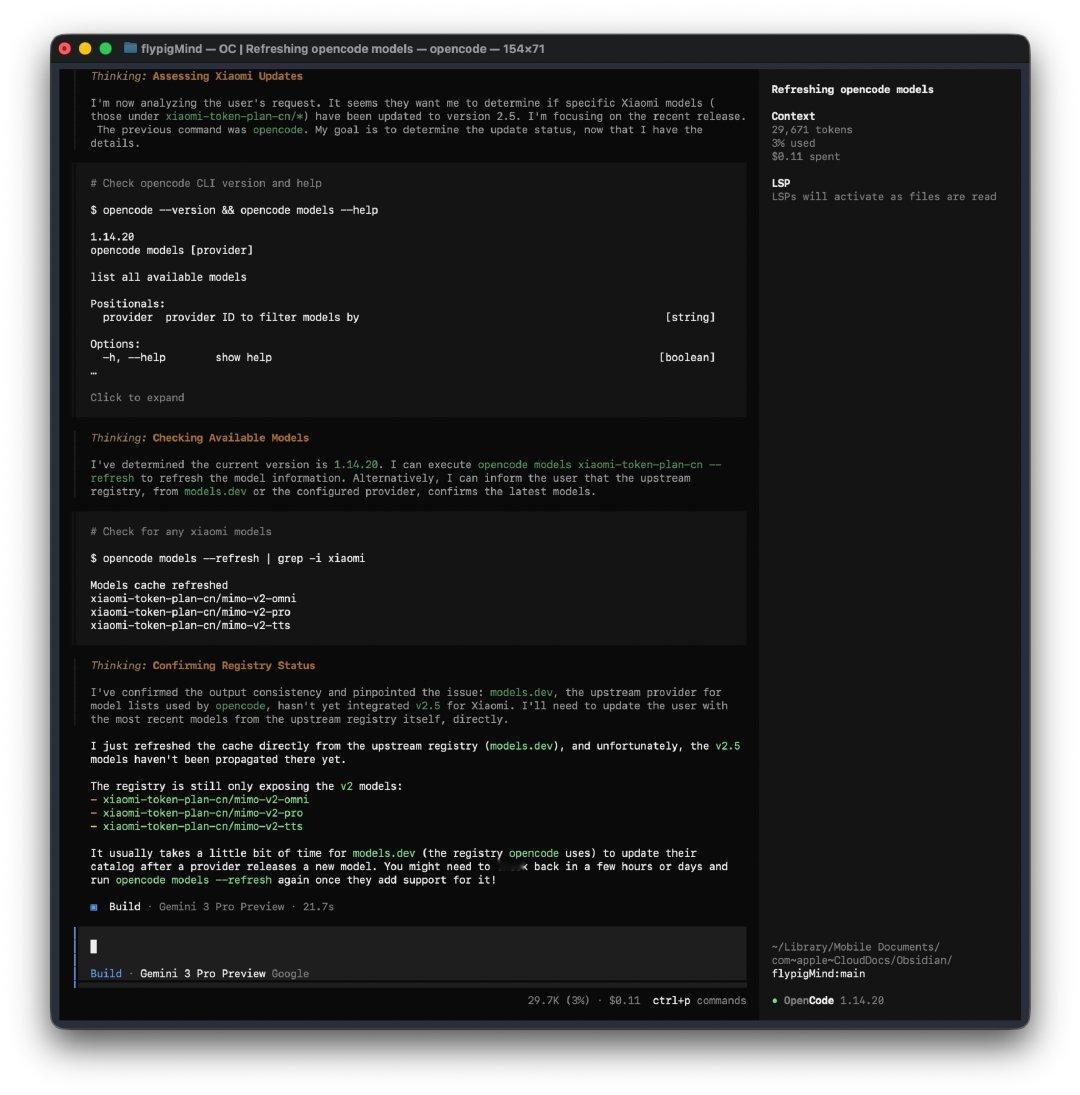1080x1095 pixels.
Task: Click the opencode models [provider] usage line
Action: tap(172, 250)
